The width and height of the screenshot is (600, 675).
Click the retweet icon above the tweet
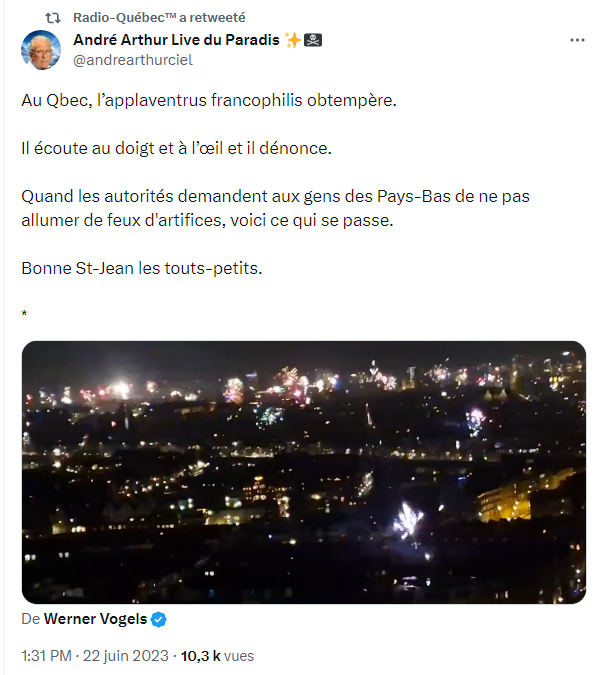(x=54, y=17)
